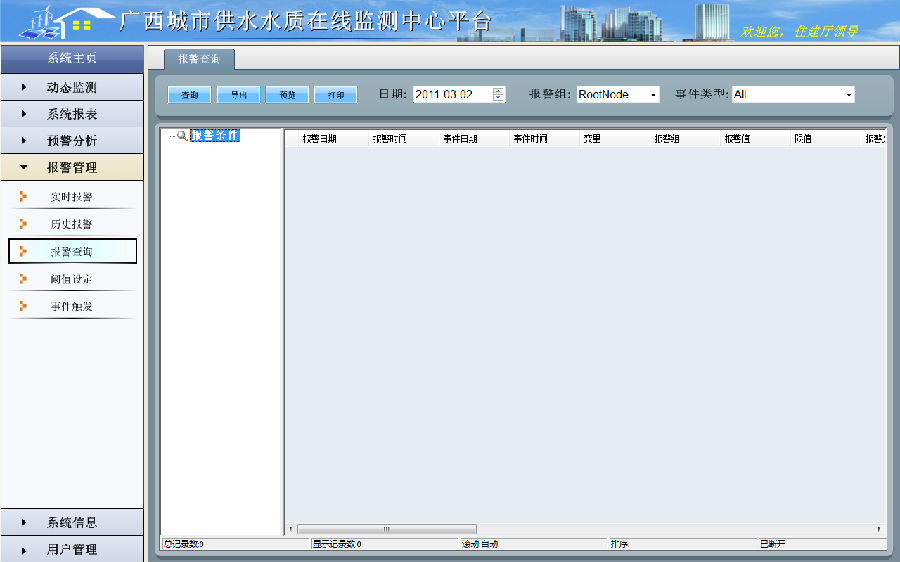This screenshot has width=900, height=562.
Task: Click the 预览 (preview) toolbar button
Action: 287,95
